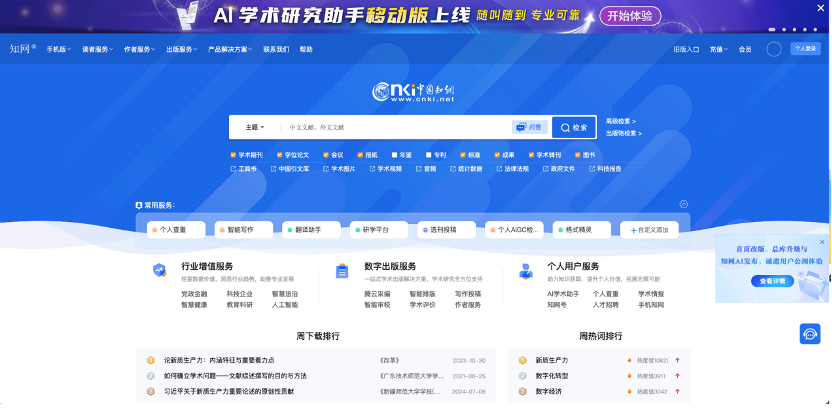Uncheck the 学位论文 checkbox
This screenshot has height=420, width=832.
(x=279, y=155)
